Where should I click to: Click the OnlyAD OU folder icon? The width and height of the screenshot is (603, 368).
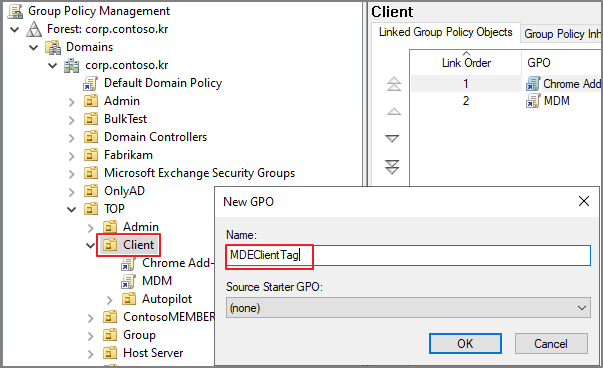coord(91,191)
